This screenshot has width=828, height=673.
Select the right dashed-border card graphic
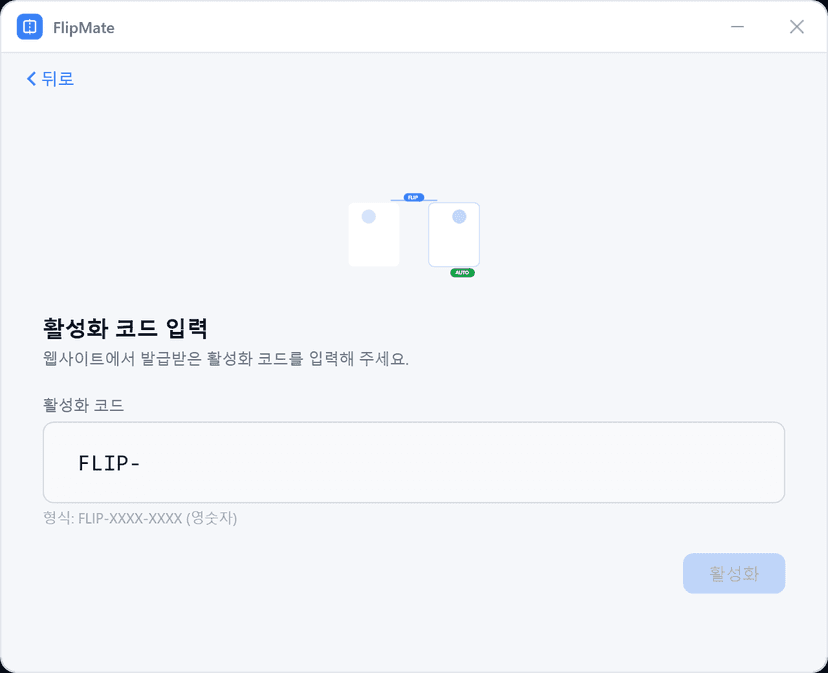click(454, 240)
